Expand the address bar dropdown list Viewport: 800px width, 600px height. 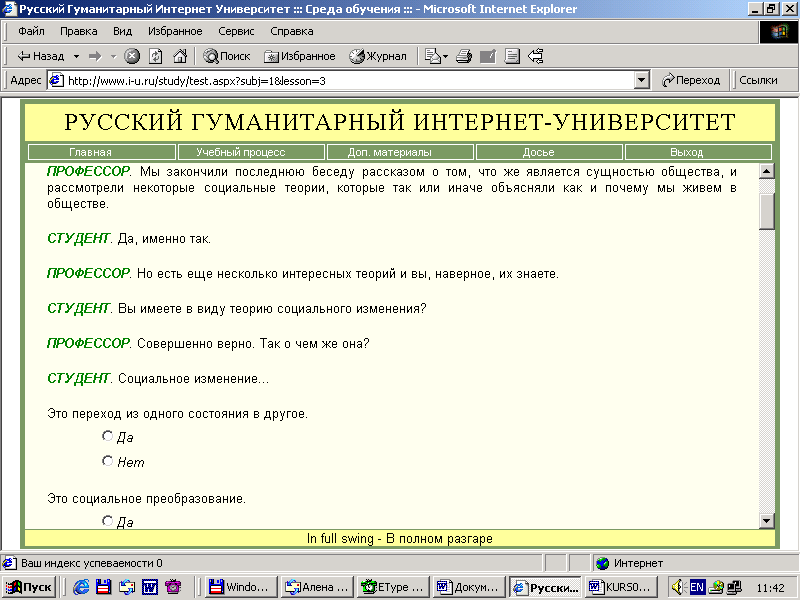pos(641,81)
